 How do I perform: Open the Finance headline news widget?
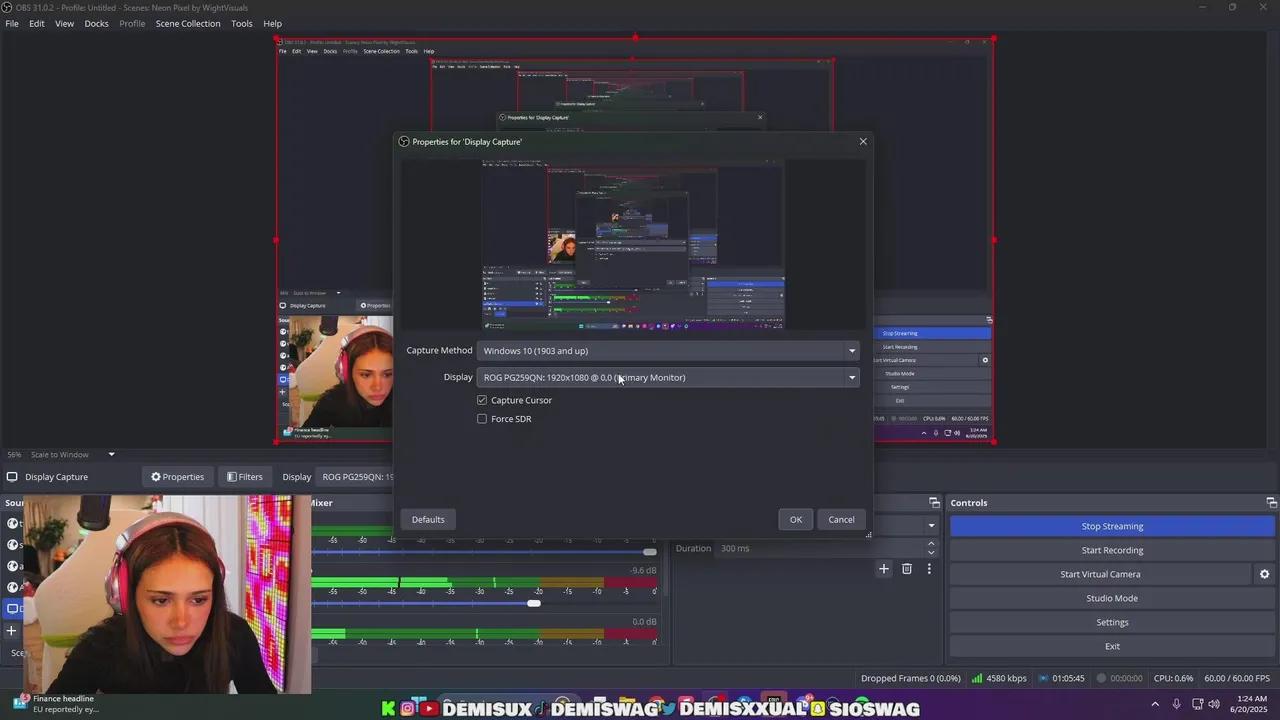(x=55, y=704)
